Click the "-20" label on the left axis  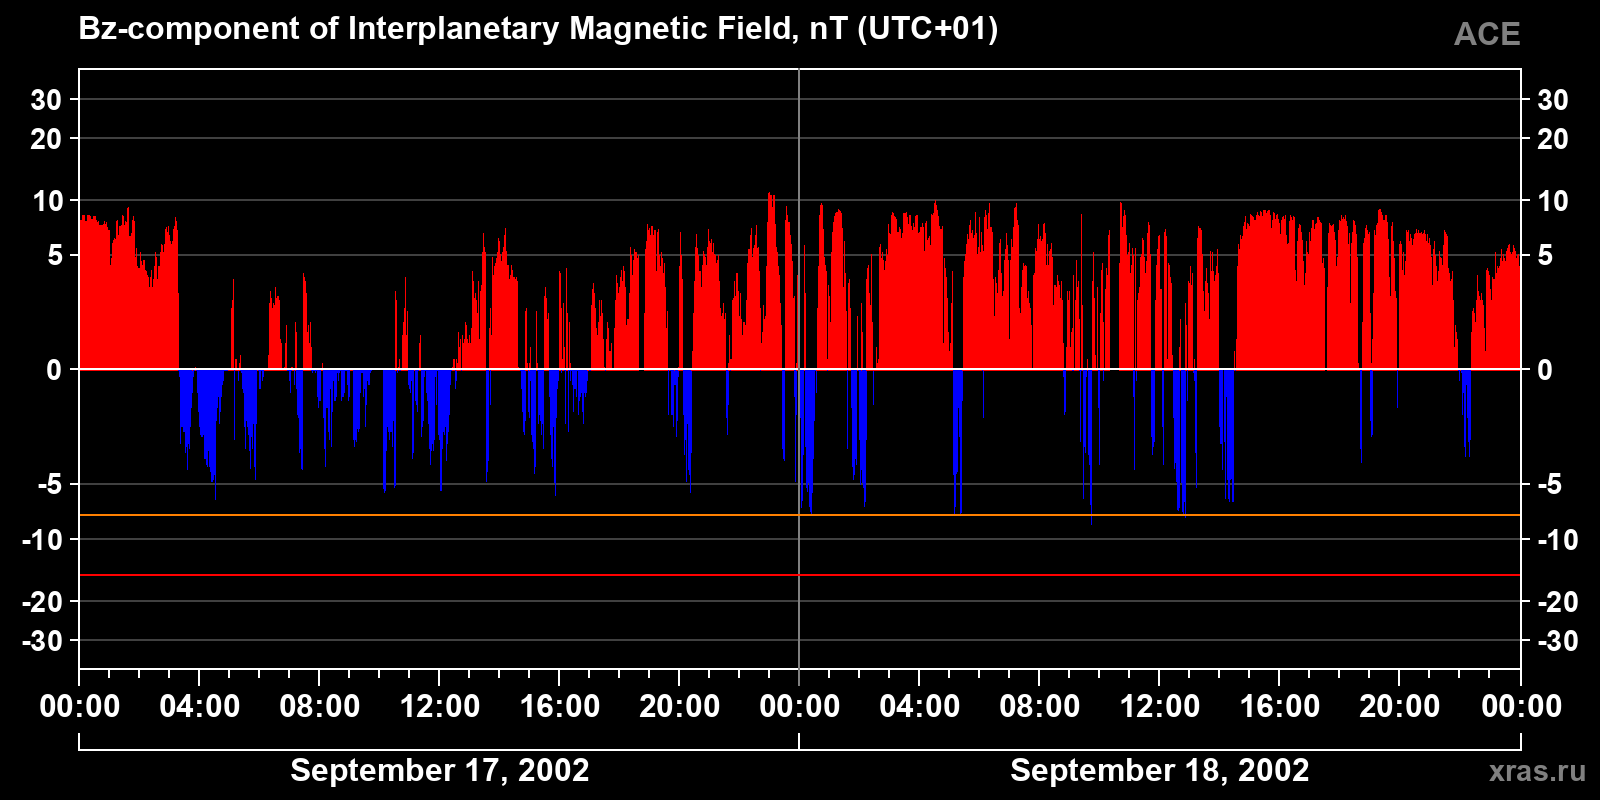tap(42, 602)
